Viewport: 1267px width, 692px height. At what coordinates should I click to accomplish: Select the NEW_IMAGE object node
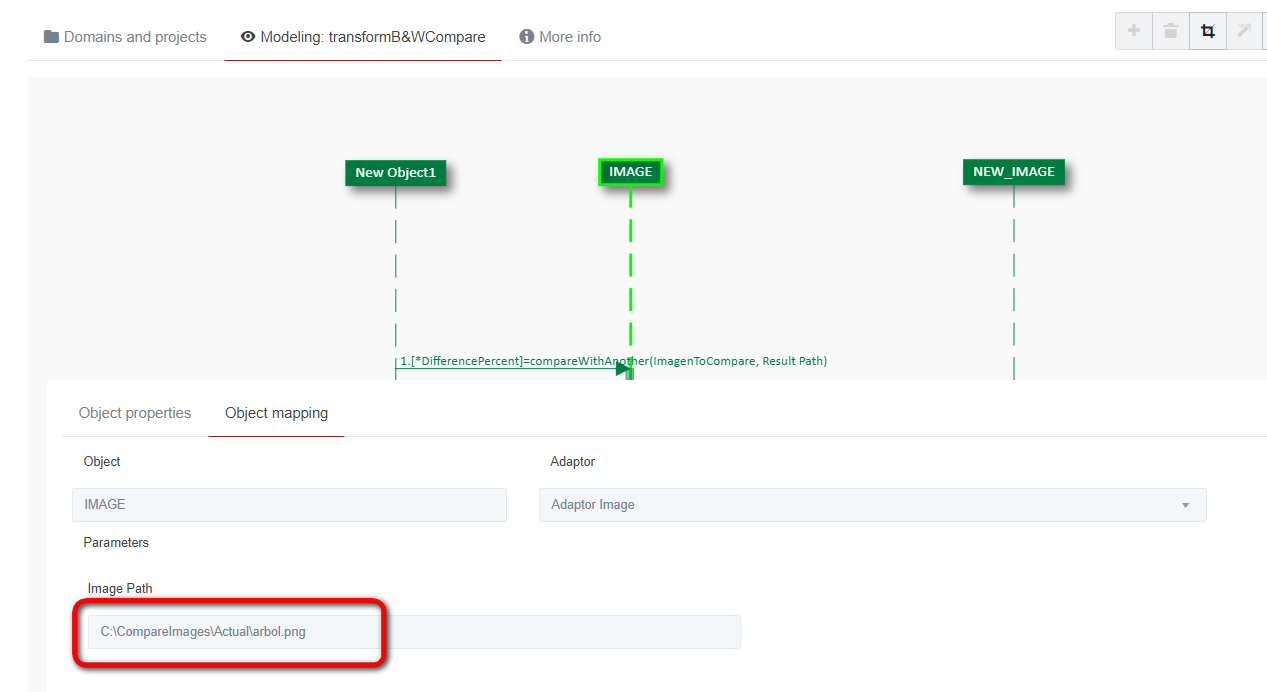click(1013, 172)
